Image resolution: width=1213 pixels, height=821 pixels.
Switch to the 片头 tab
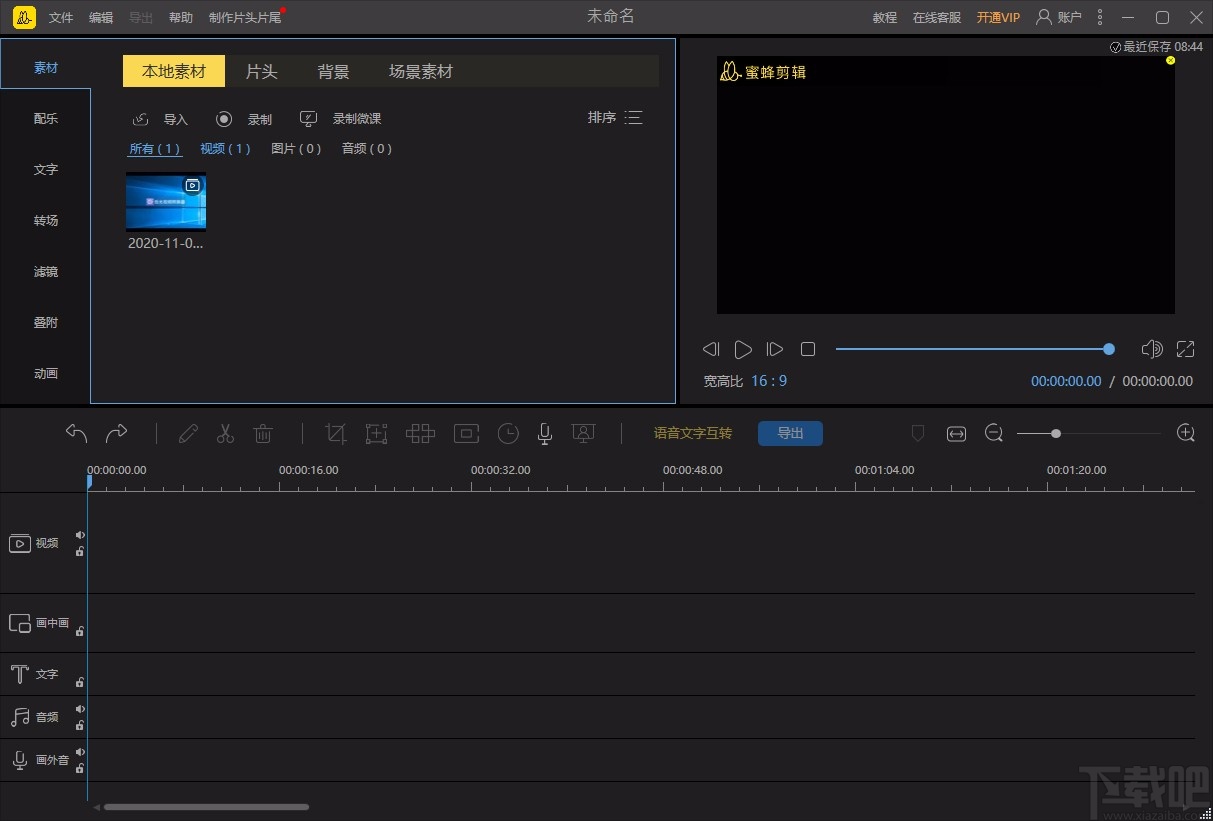(x=261, y=71)
